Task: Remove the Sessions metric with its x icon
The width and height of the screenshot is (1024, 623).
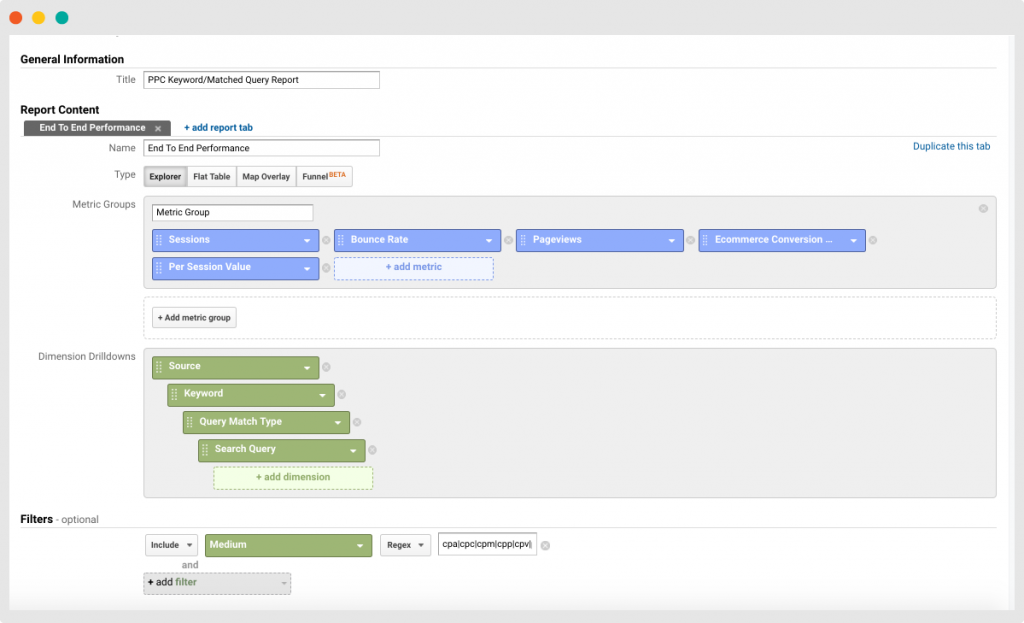Action: tap(326, 240)
